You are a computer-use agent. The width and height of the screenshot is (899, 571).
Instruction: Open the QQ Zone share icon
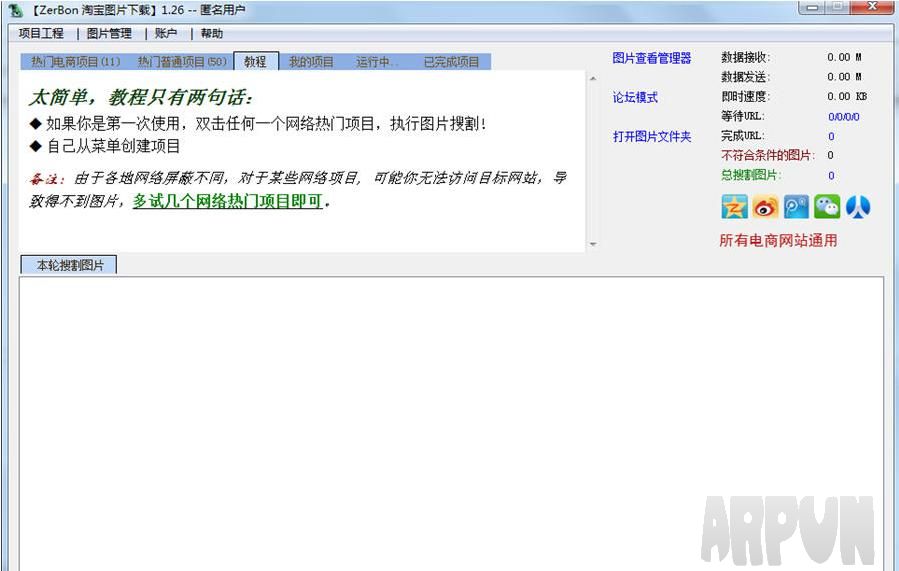click(x=734, y=207)
